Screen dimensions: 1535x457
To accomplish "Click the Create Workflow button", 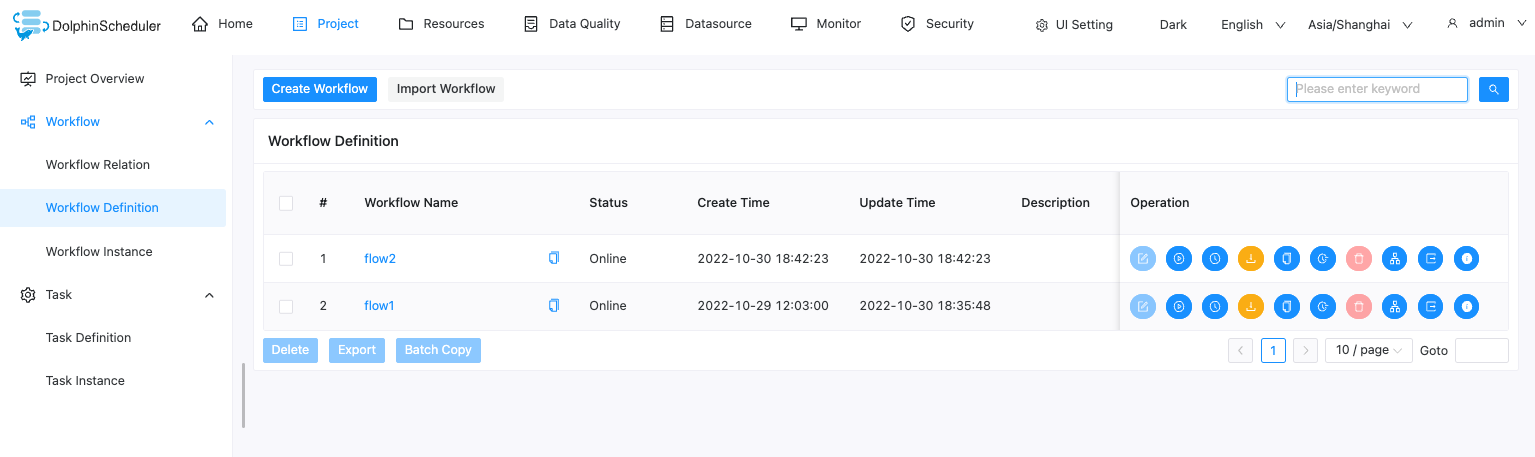I will click(x=320, y=89).
